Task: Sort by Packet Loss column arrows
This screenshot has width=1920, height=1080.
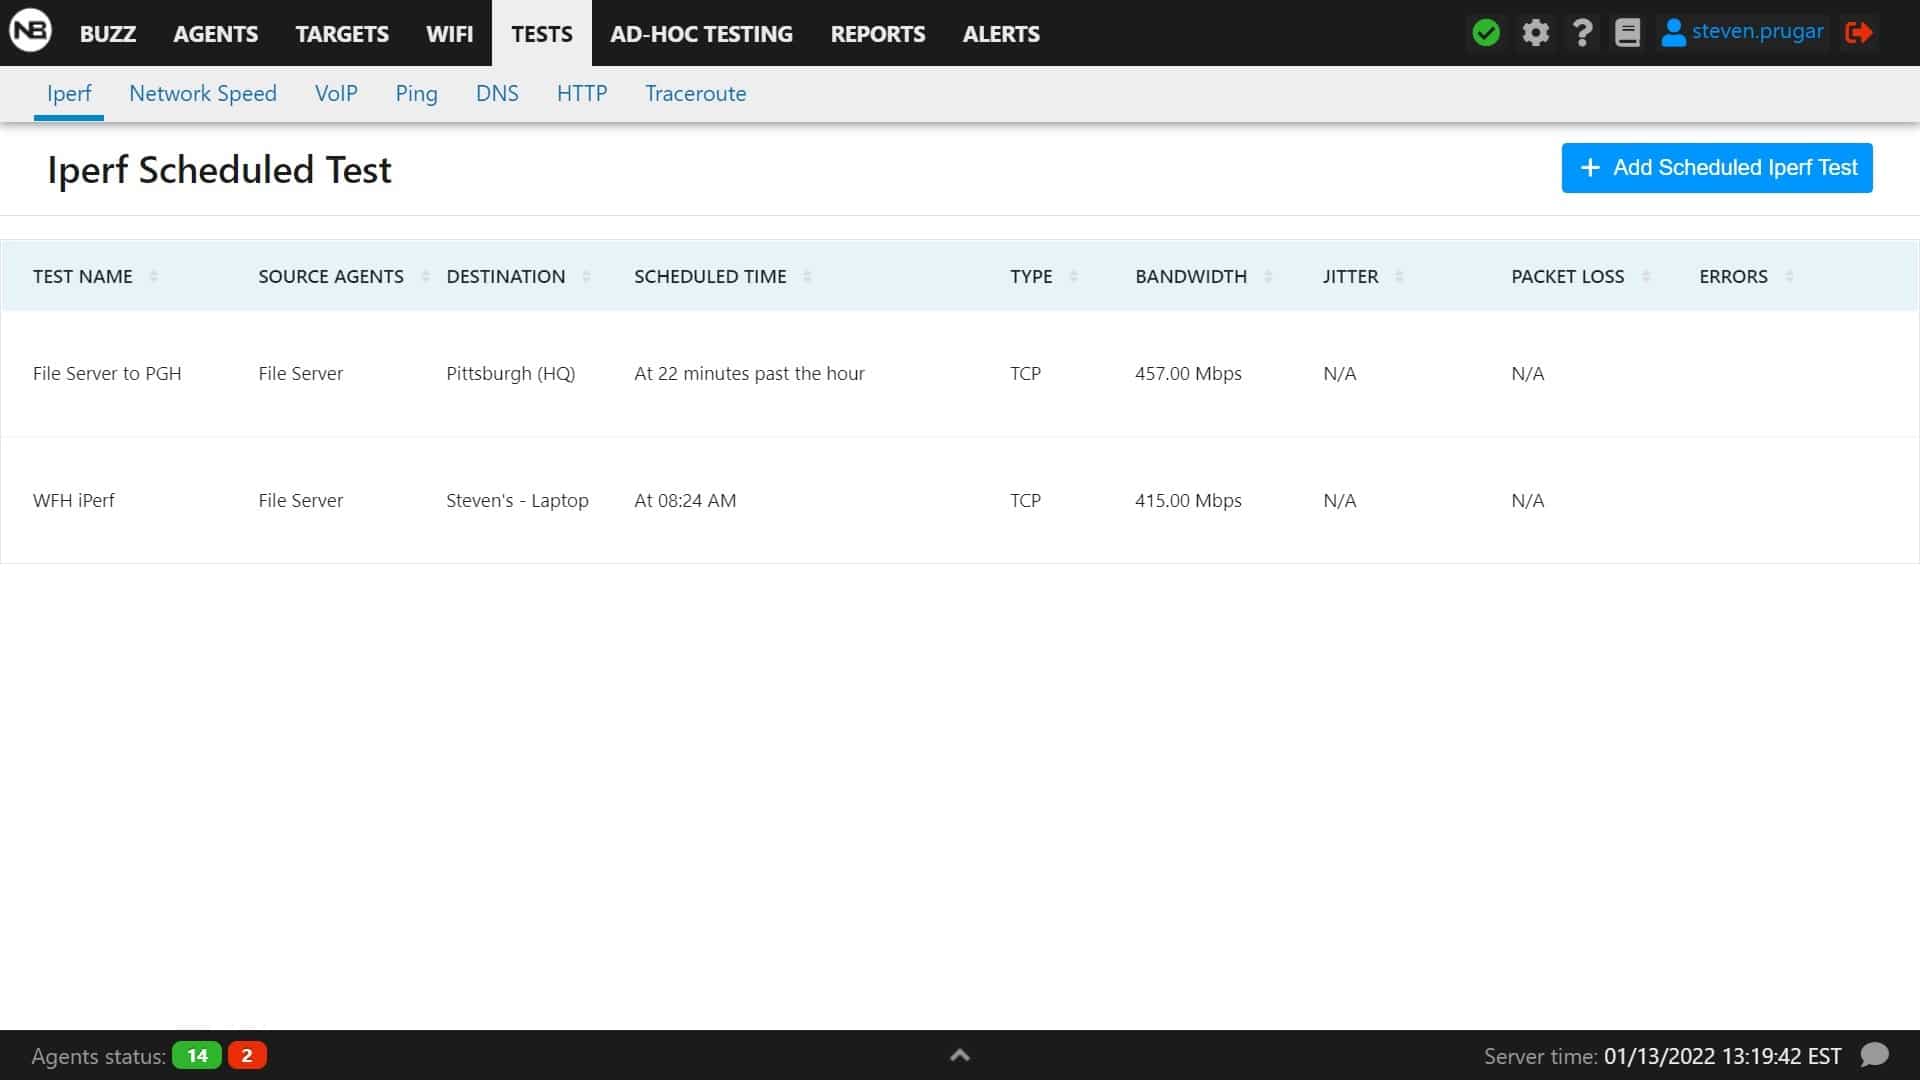Action: tap(1646, 276)
